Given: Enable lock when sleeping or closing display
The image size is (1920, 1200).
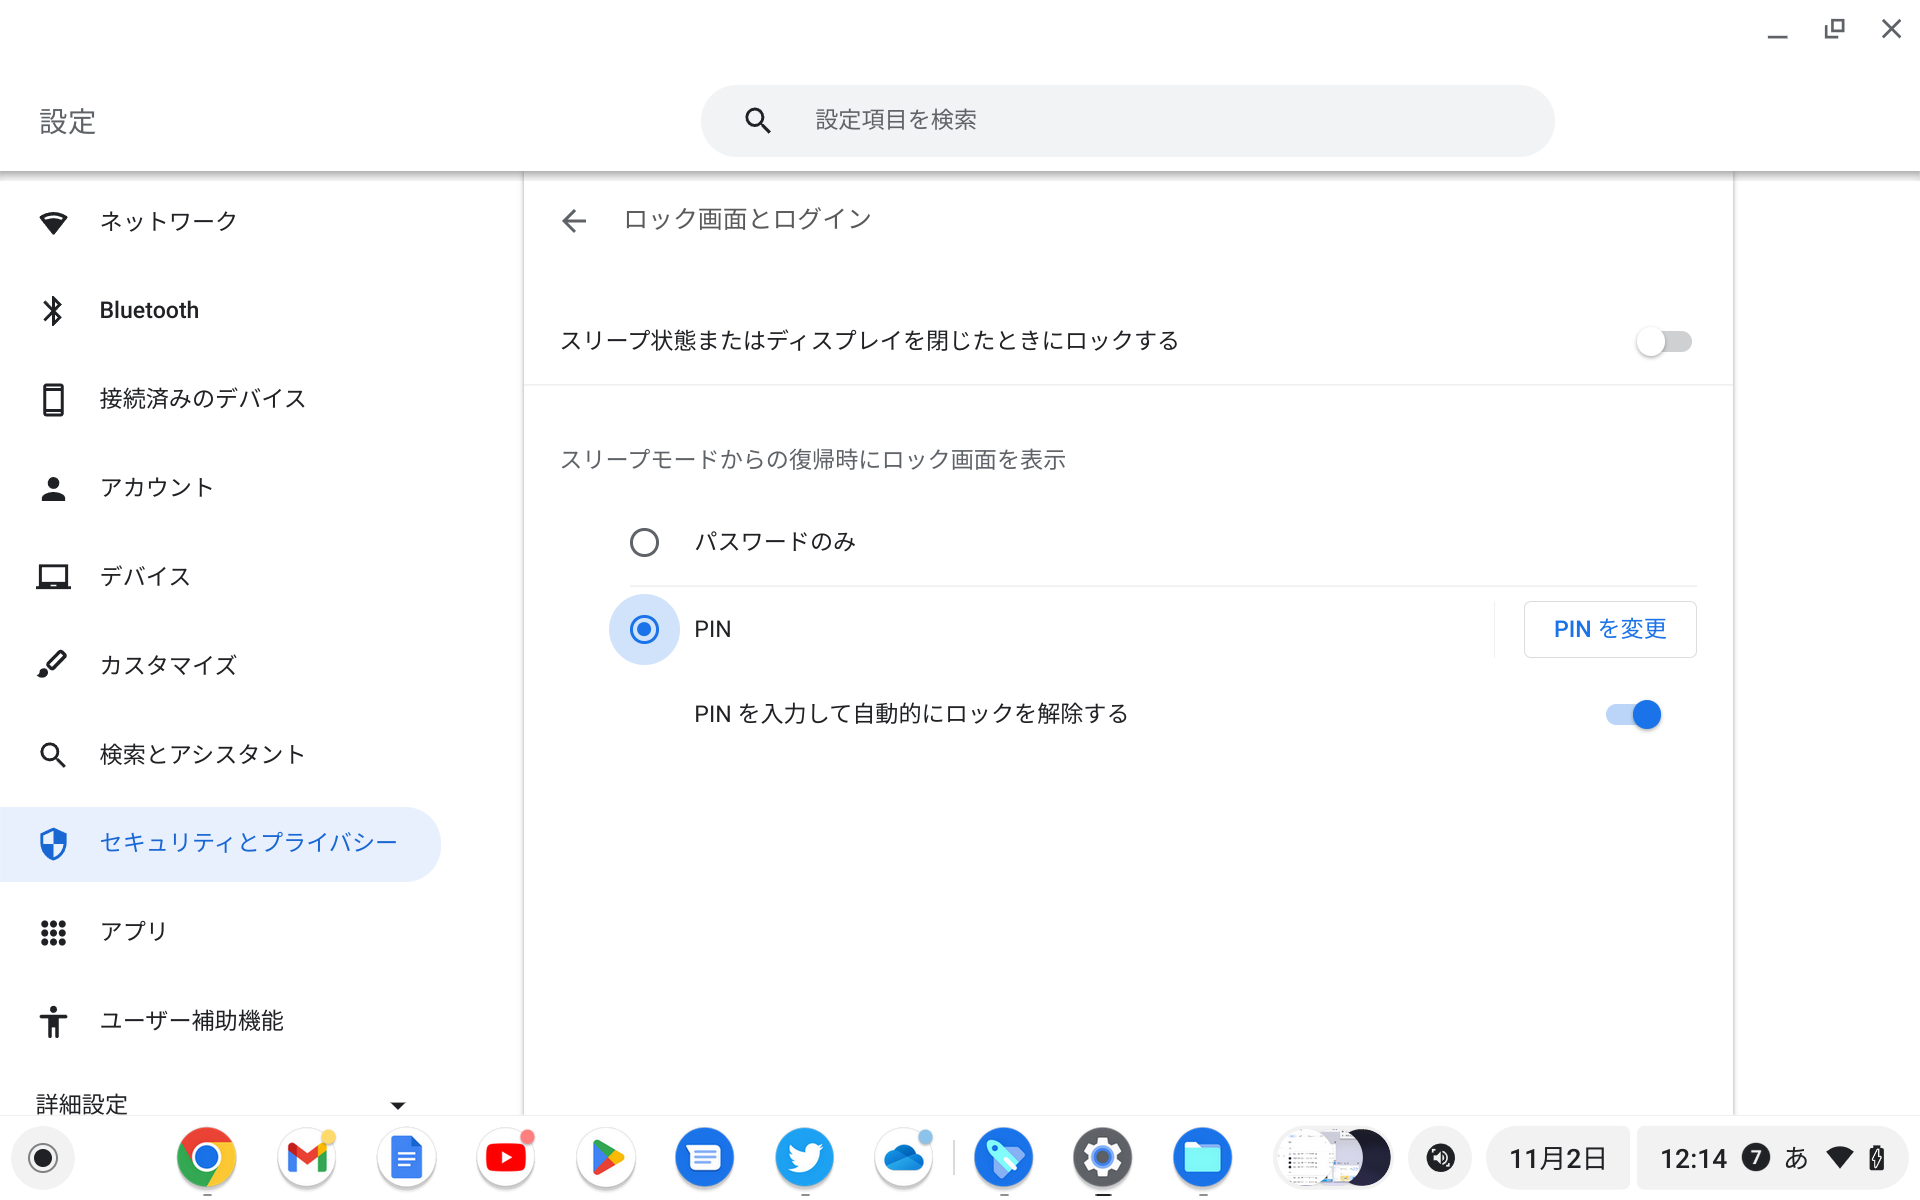Looking at the screenshot, I should [x=1663, y=341].
